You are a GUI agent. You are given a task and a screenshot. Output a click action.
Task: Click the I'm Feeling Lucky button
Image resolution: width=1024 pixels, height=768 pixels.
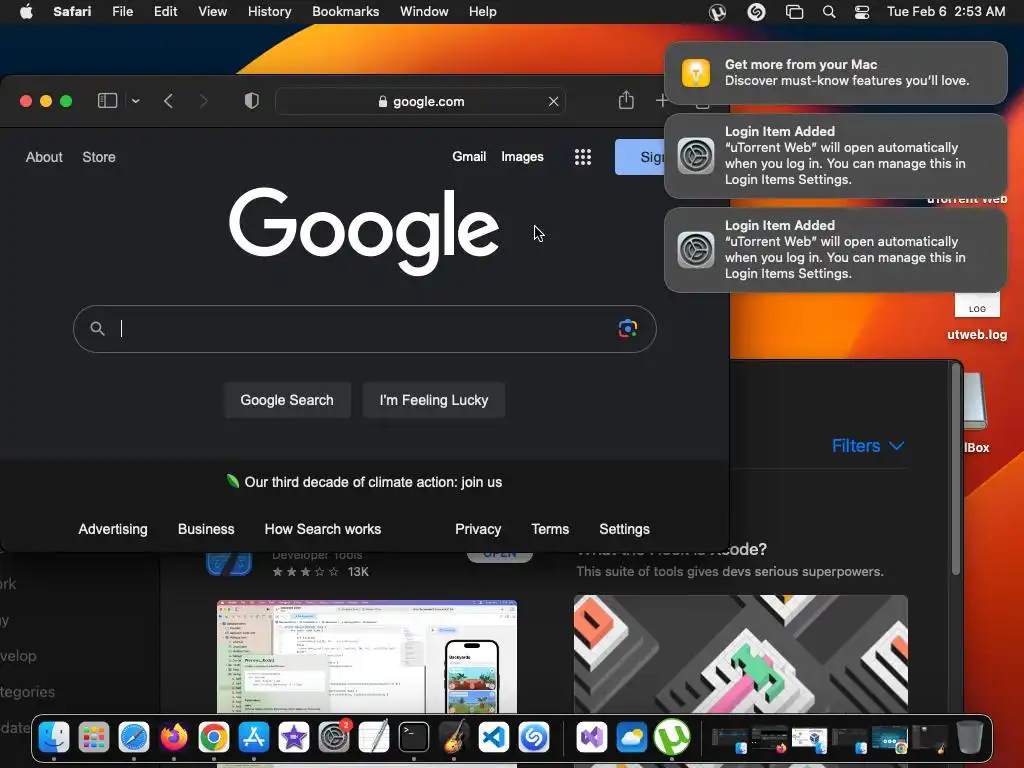434,400
